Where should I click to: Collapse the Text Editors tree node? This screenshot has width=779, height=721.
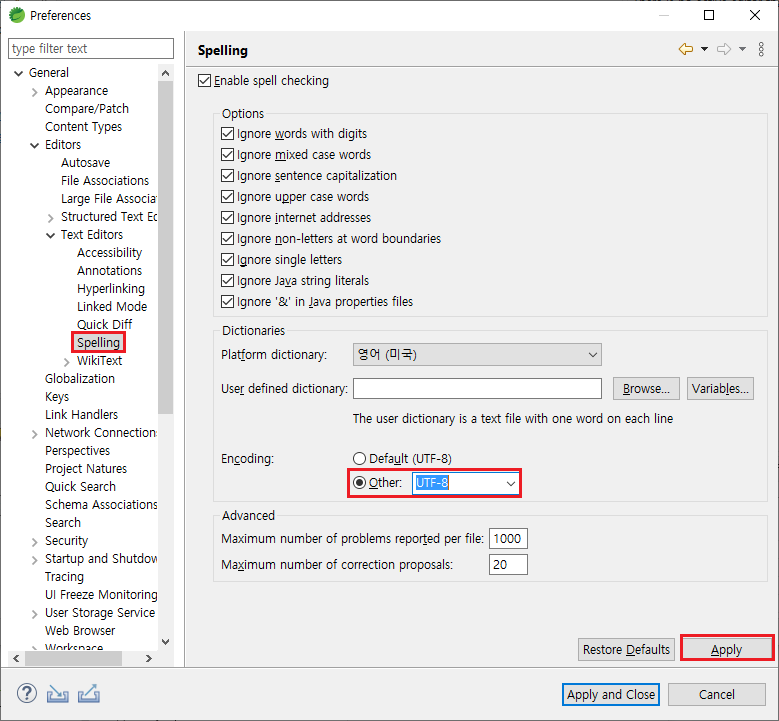(50, 236)
